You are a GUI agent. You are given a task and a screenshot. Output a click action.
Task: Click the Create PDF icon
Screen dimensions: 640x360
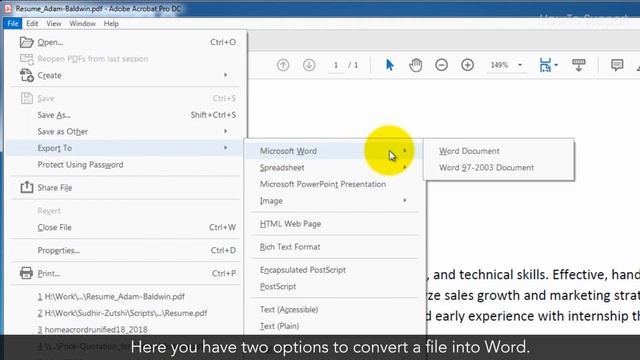[x=27, y=75]
